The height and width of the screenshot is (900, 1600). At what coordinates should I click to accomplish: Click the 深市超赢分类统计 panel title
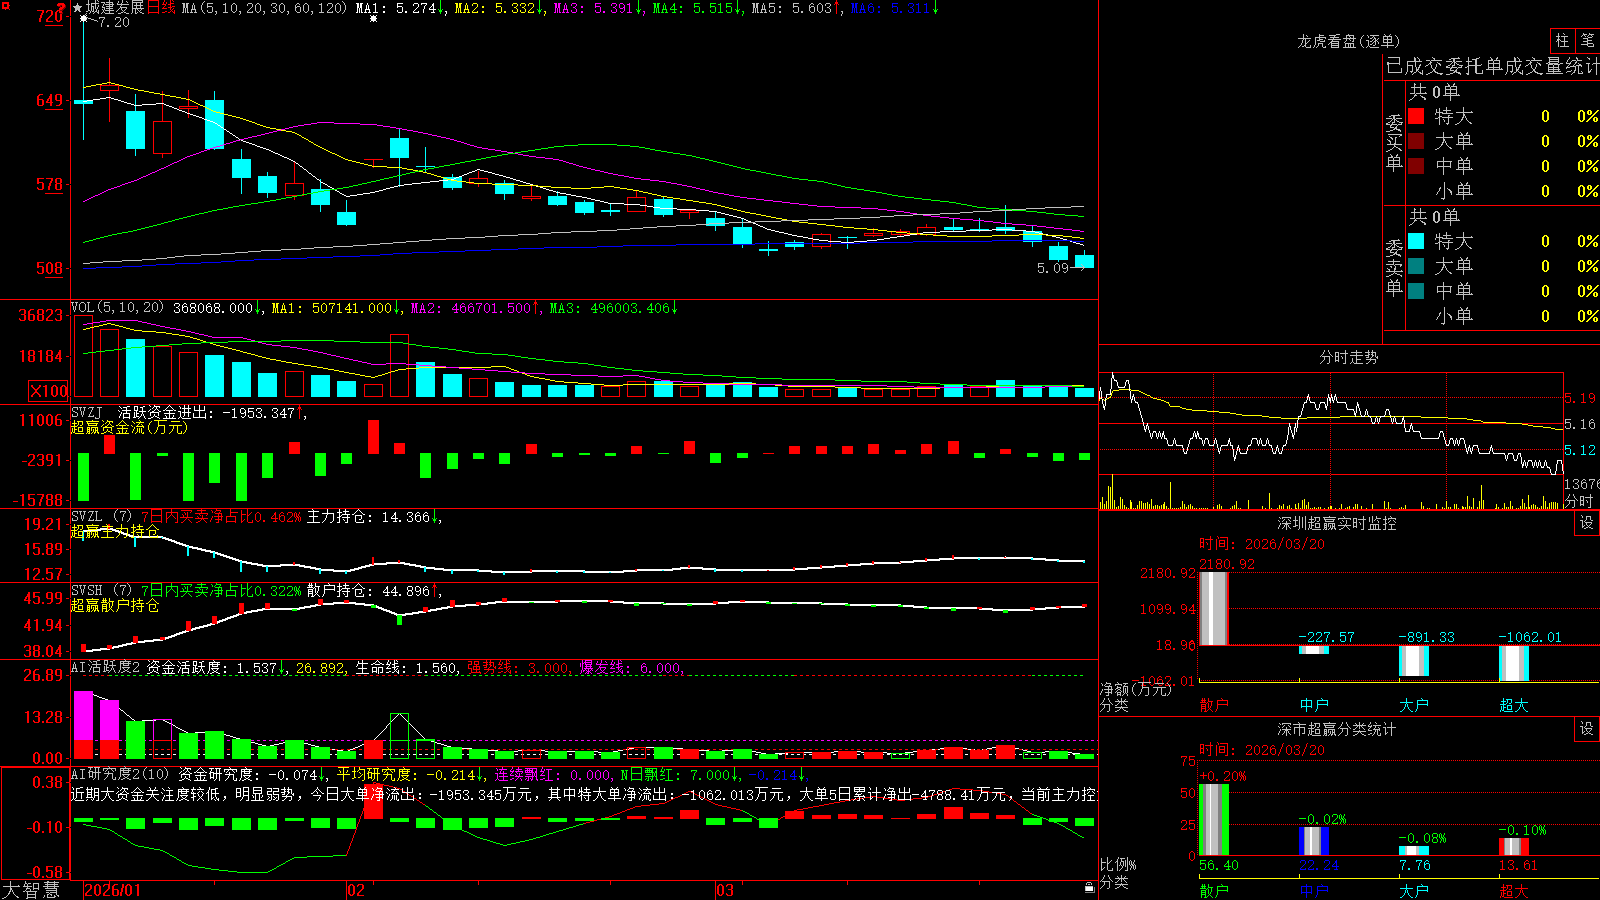tap(1336, 729)
